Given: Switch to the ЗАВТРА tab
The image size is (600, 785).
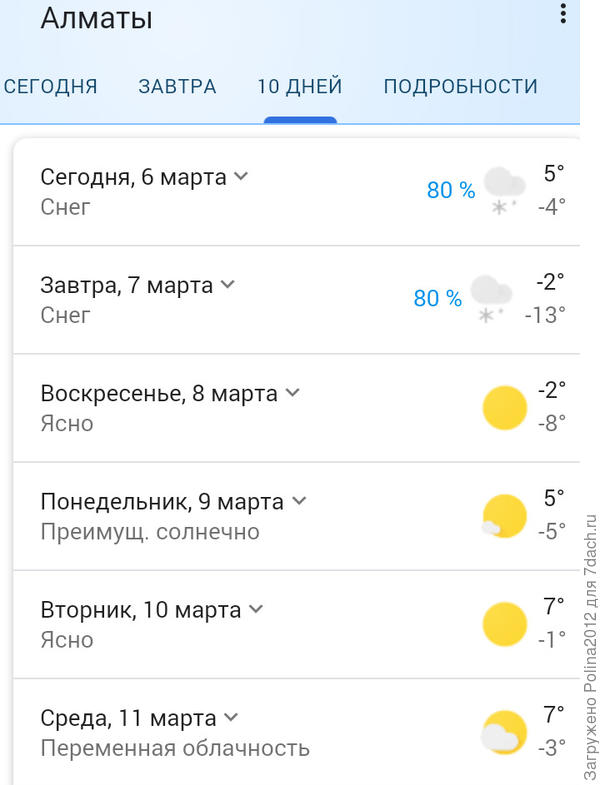Looking at the screenshot, I should [x=177, y=86].
